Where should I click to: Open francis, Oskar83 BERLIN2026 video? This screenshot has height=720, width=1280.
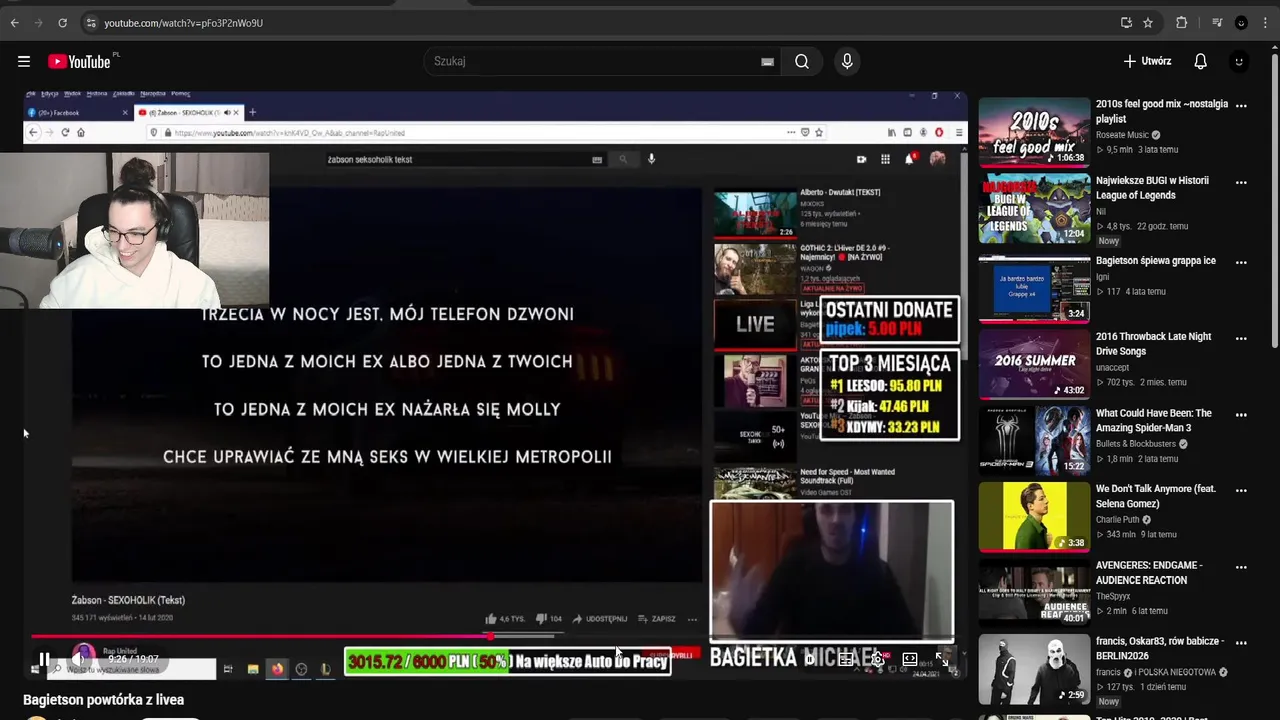point(1159,649)
